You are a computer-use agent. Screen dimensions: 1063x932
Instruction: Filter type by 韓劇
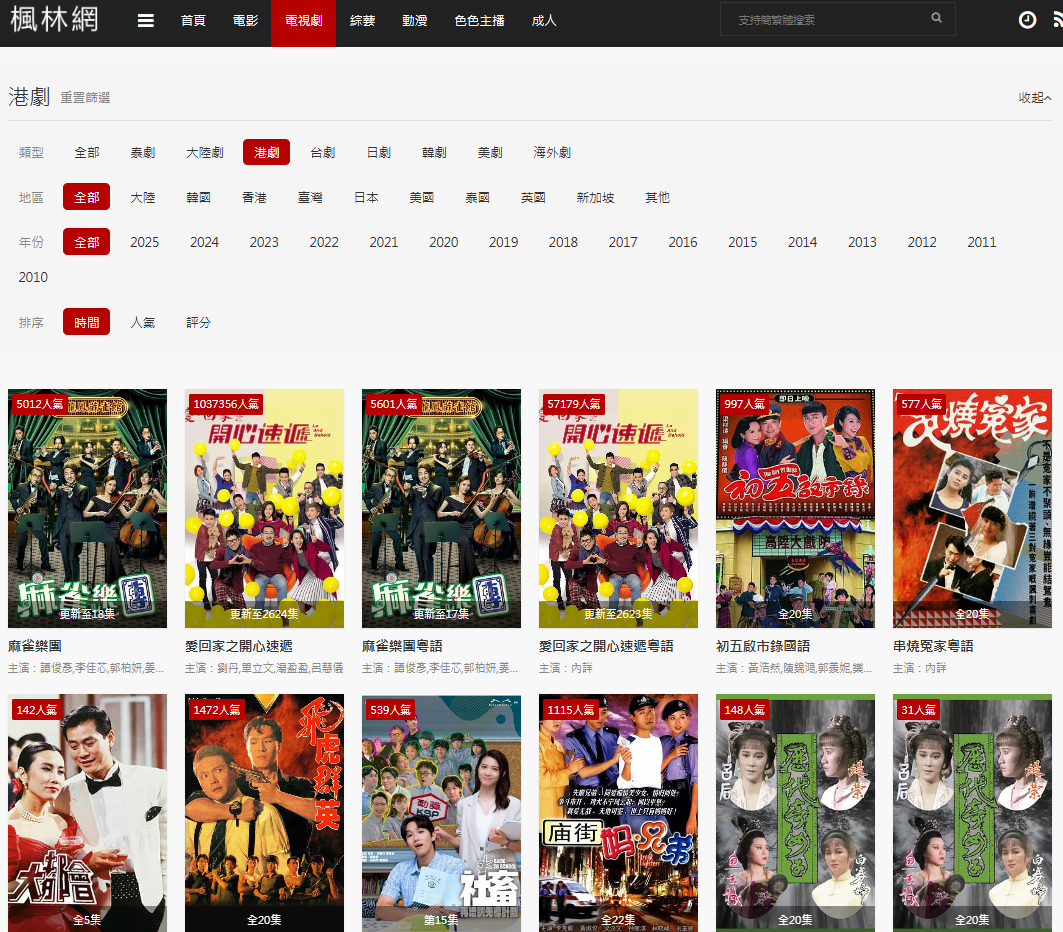coord(434,153)
